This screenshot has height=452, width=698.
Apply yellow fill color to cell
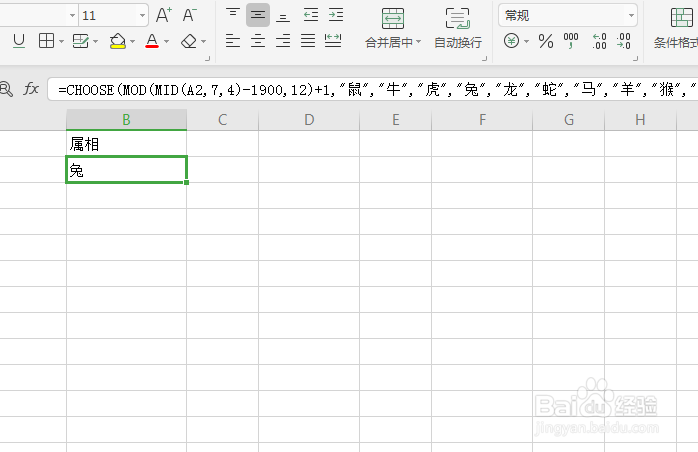coord(118,41)
